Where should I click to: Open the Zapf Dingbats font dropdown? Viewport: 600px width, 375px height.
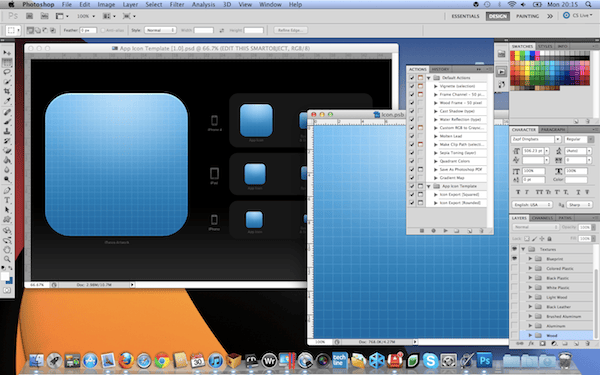558,139
